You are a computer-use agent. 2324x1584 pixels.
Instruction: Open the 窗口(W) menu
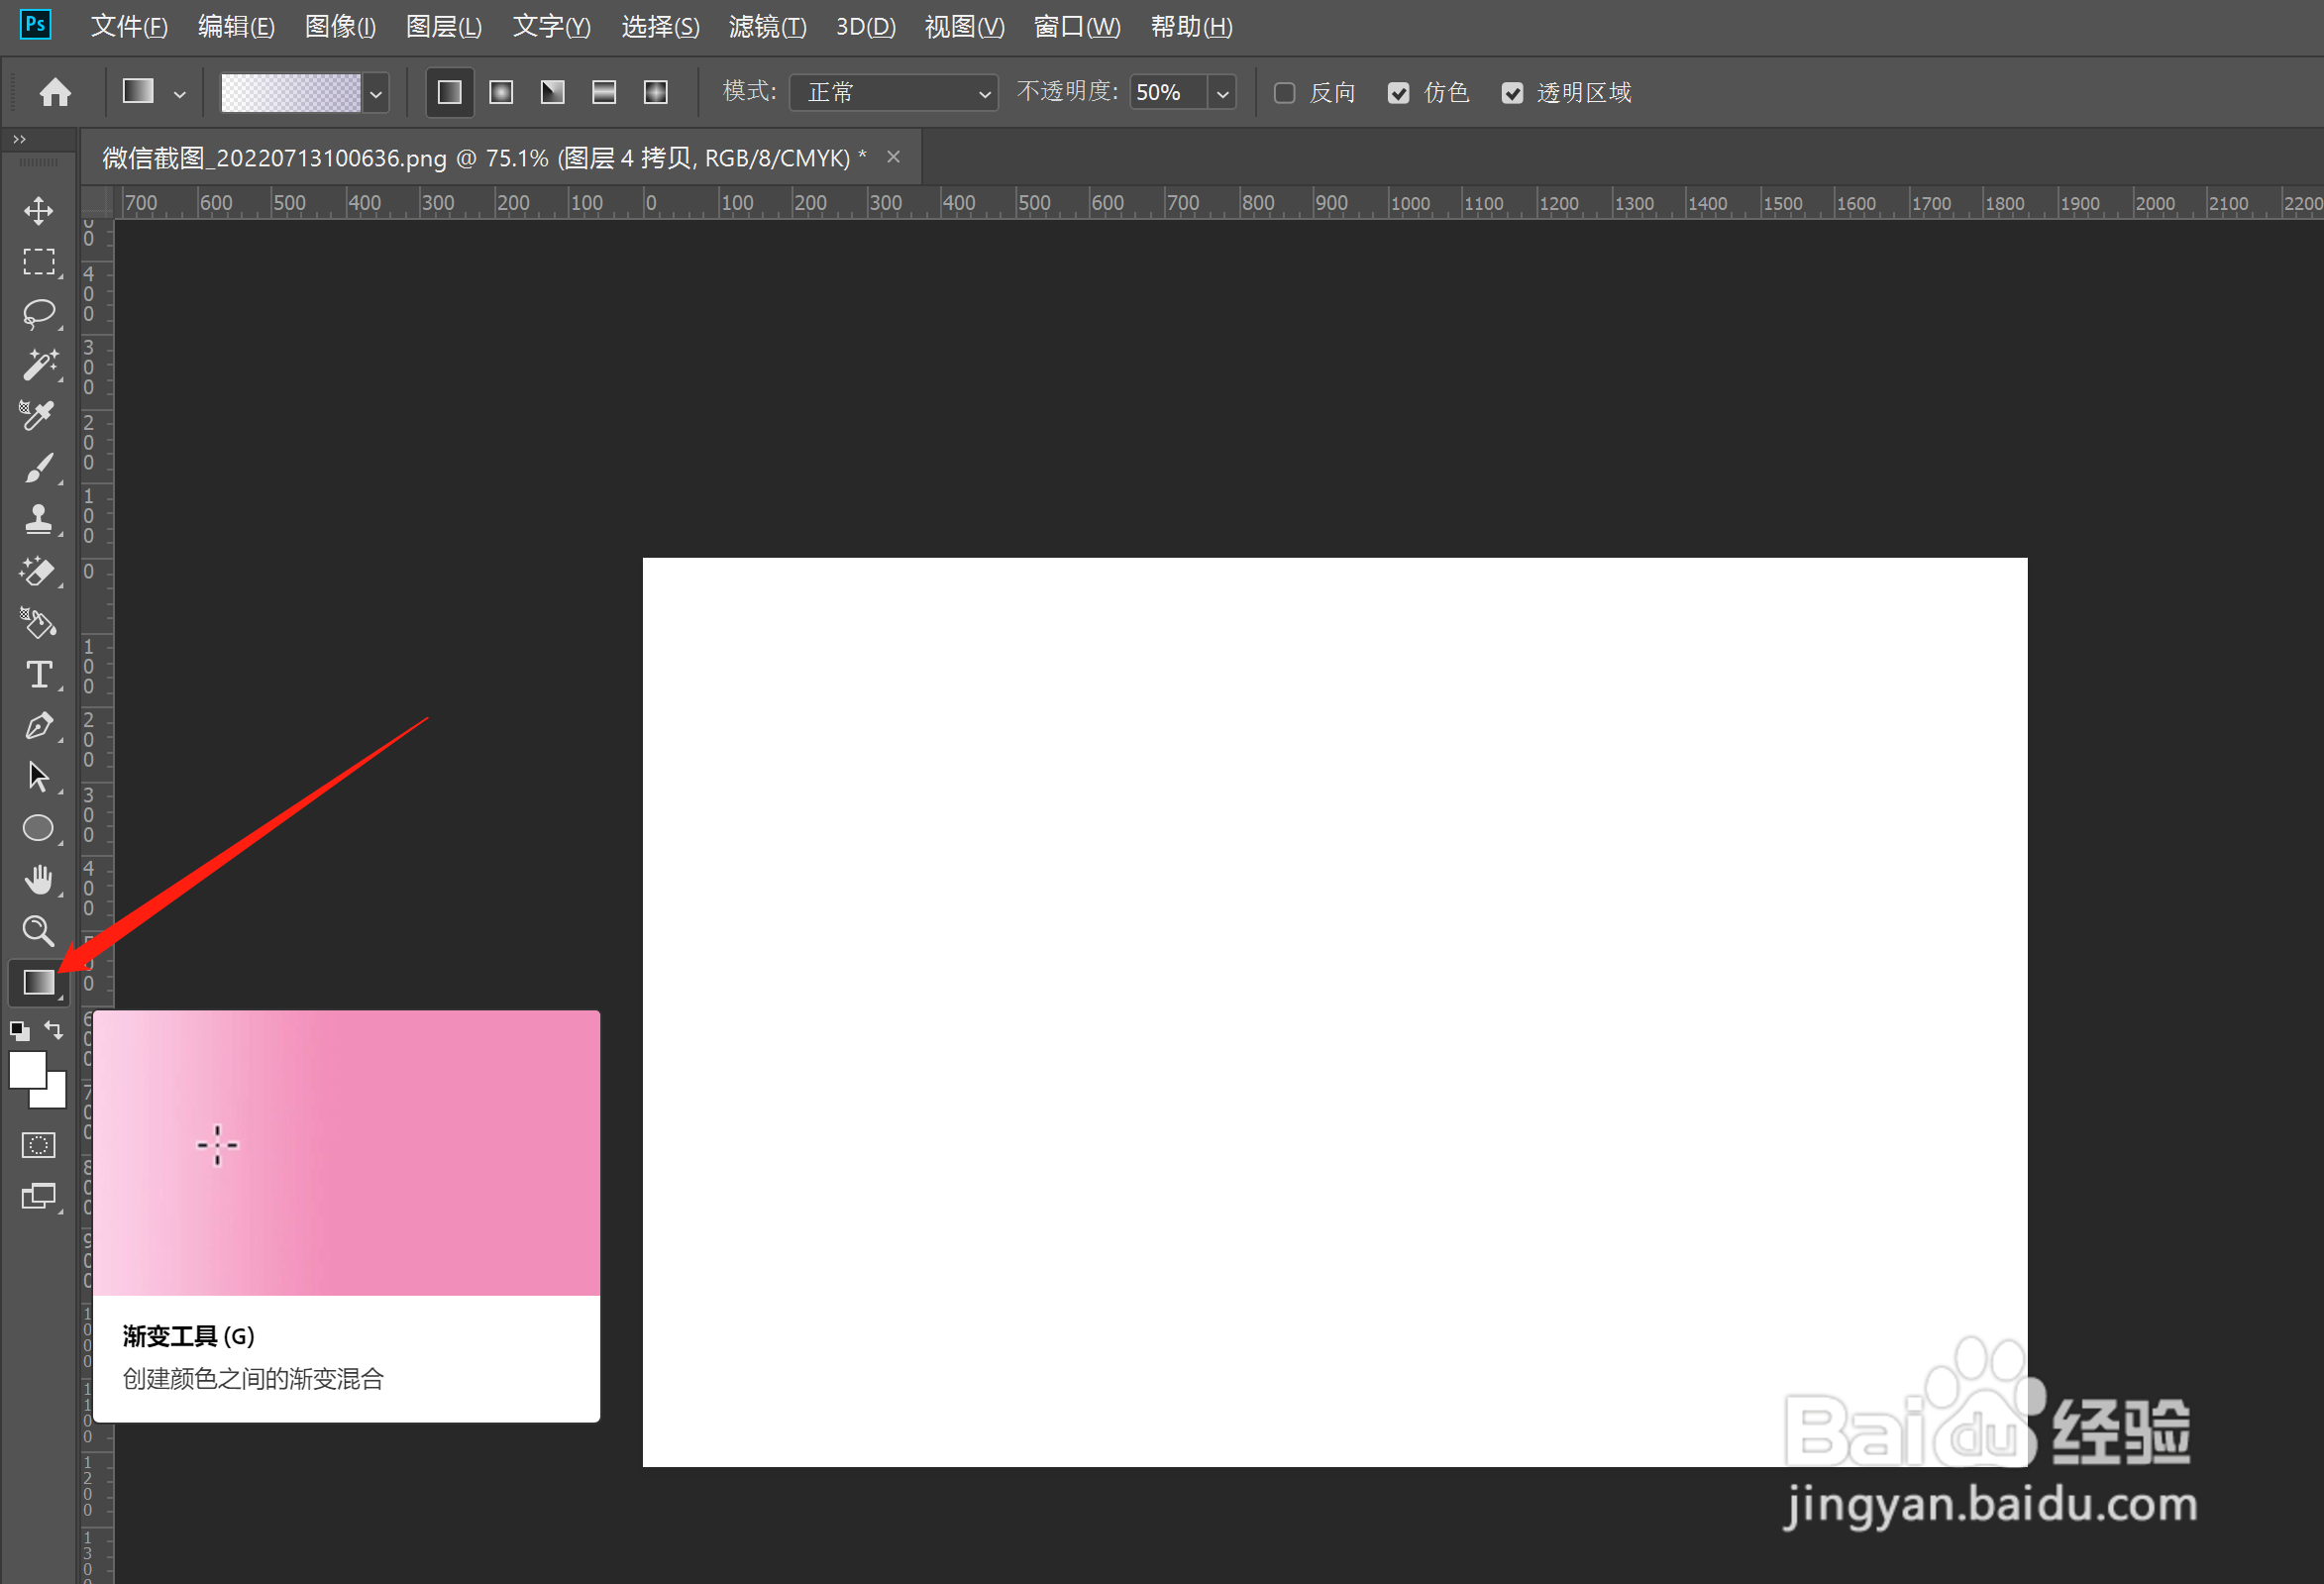pos(1076,27)
